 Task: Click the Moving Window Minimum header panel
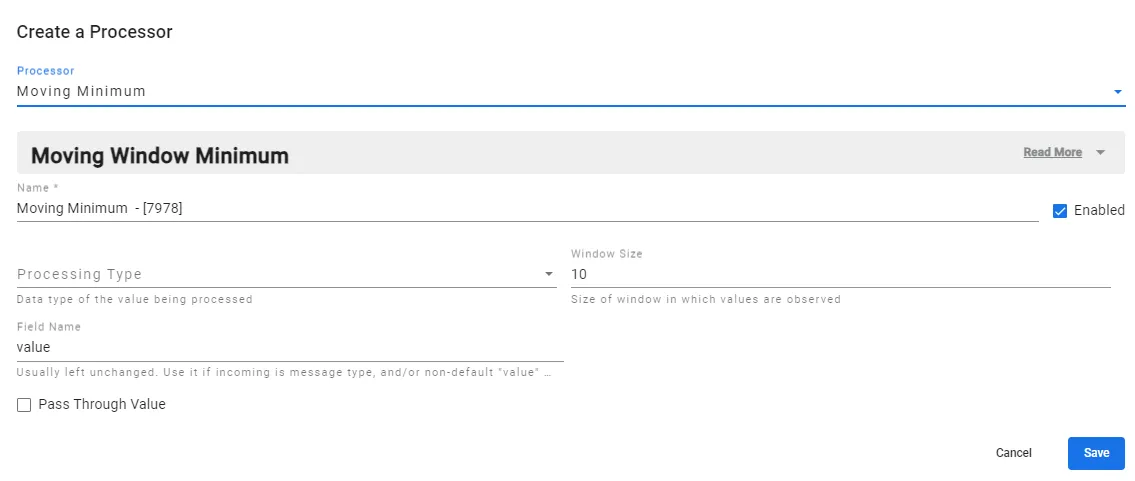point(500,154)
